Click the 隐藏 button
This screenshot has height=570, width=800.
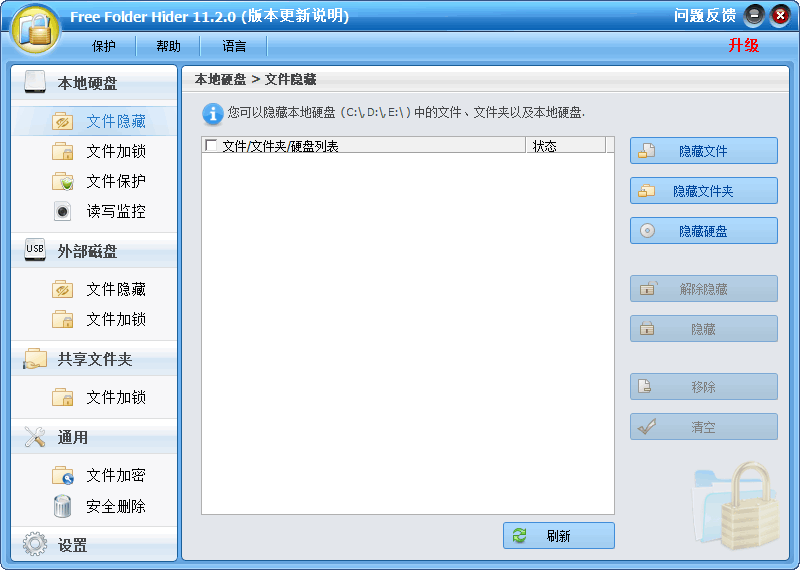pos(704,329)
